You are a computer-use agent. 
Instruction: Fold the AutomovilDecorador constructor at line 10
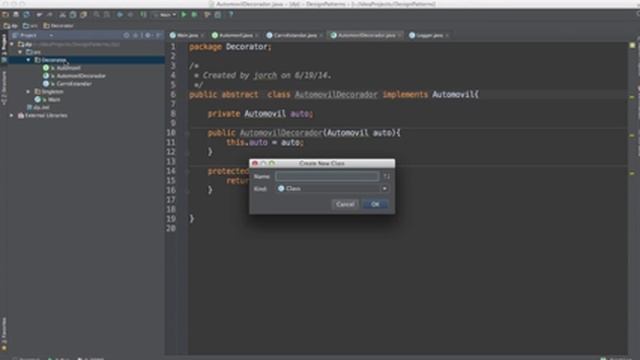click(x=187, y=133)
